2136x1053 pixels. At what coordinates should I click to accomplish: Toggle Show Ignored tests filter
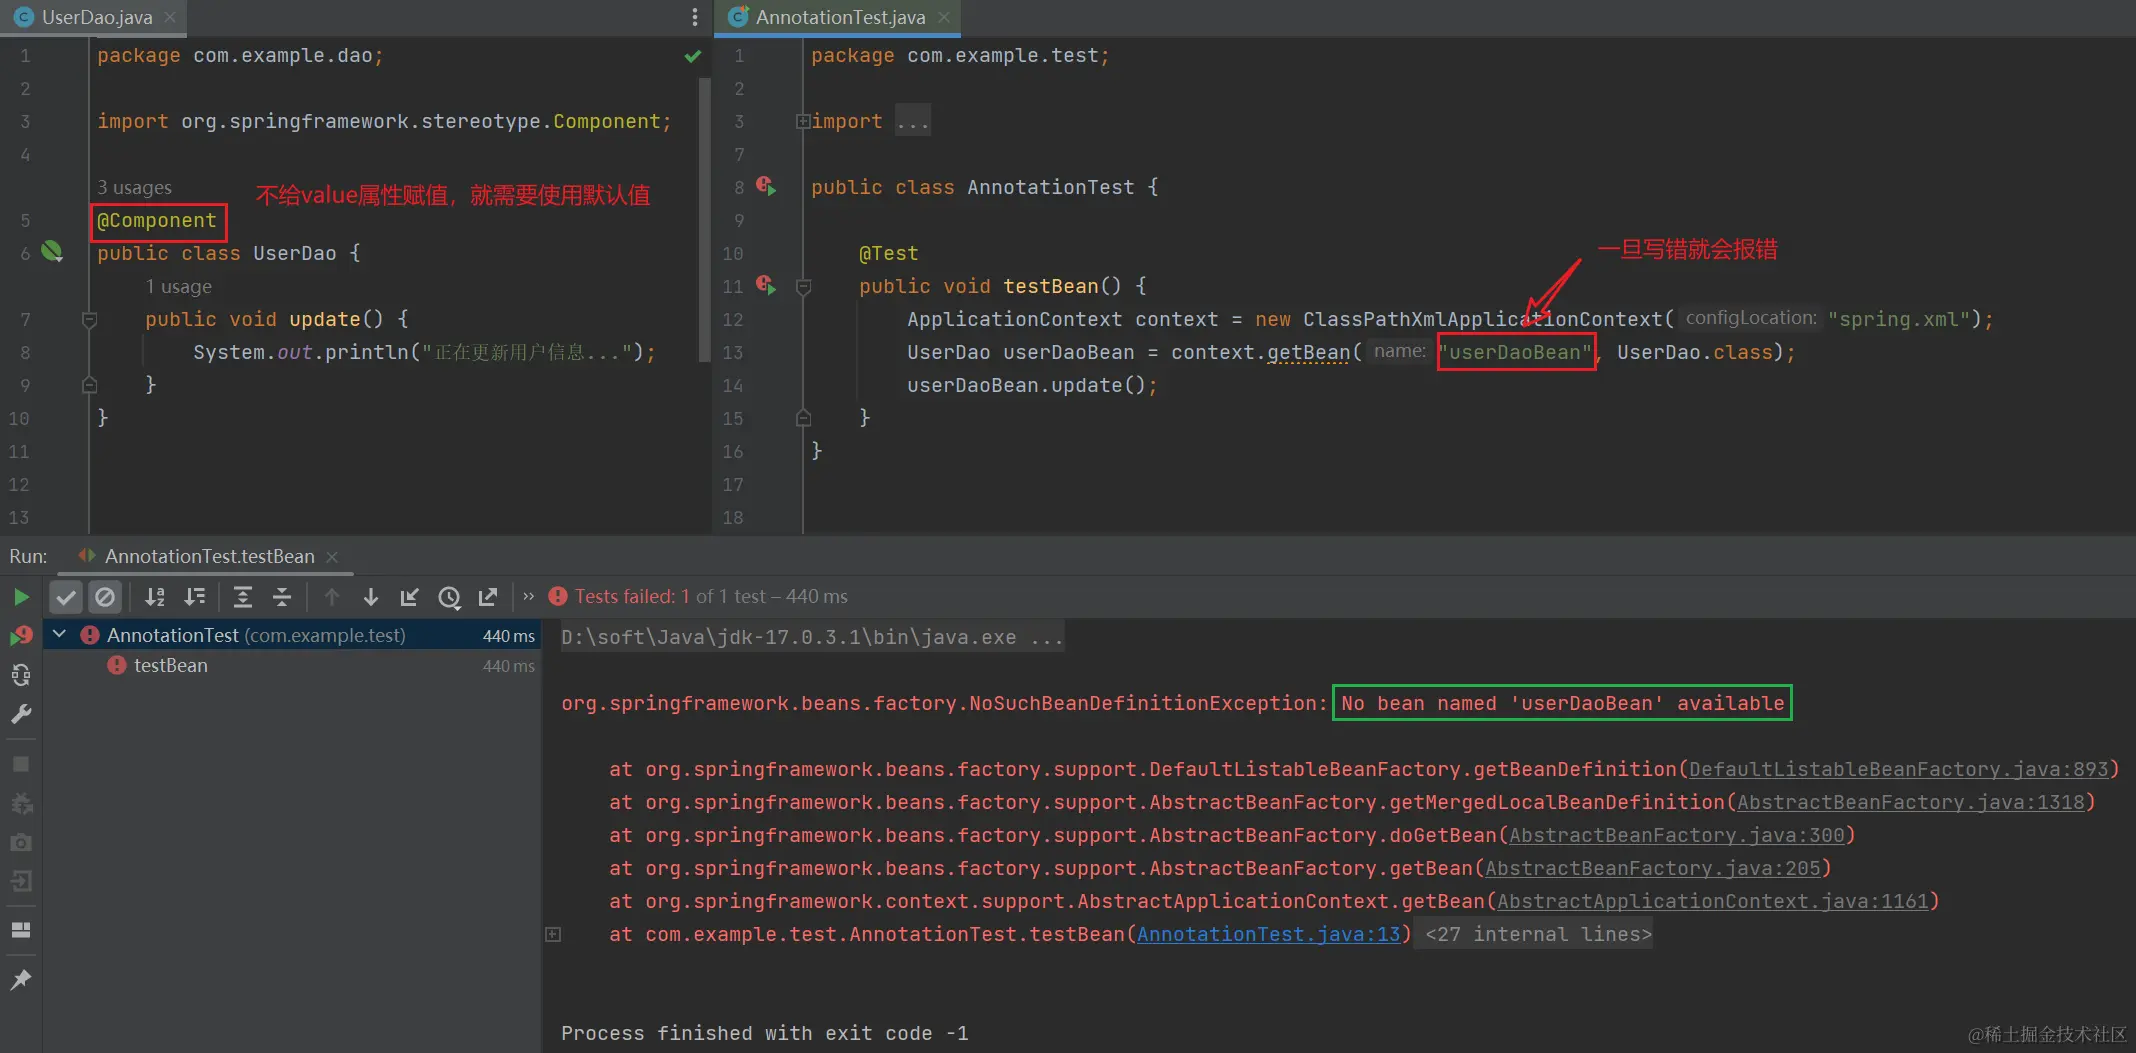point(104,597)
